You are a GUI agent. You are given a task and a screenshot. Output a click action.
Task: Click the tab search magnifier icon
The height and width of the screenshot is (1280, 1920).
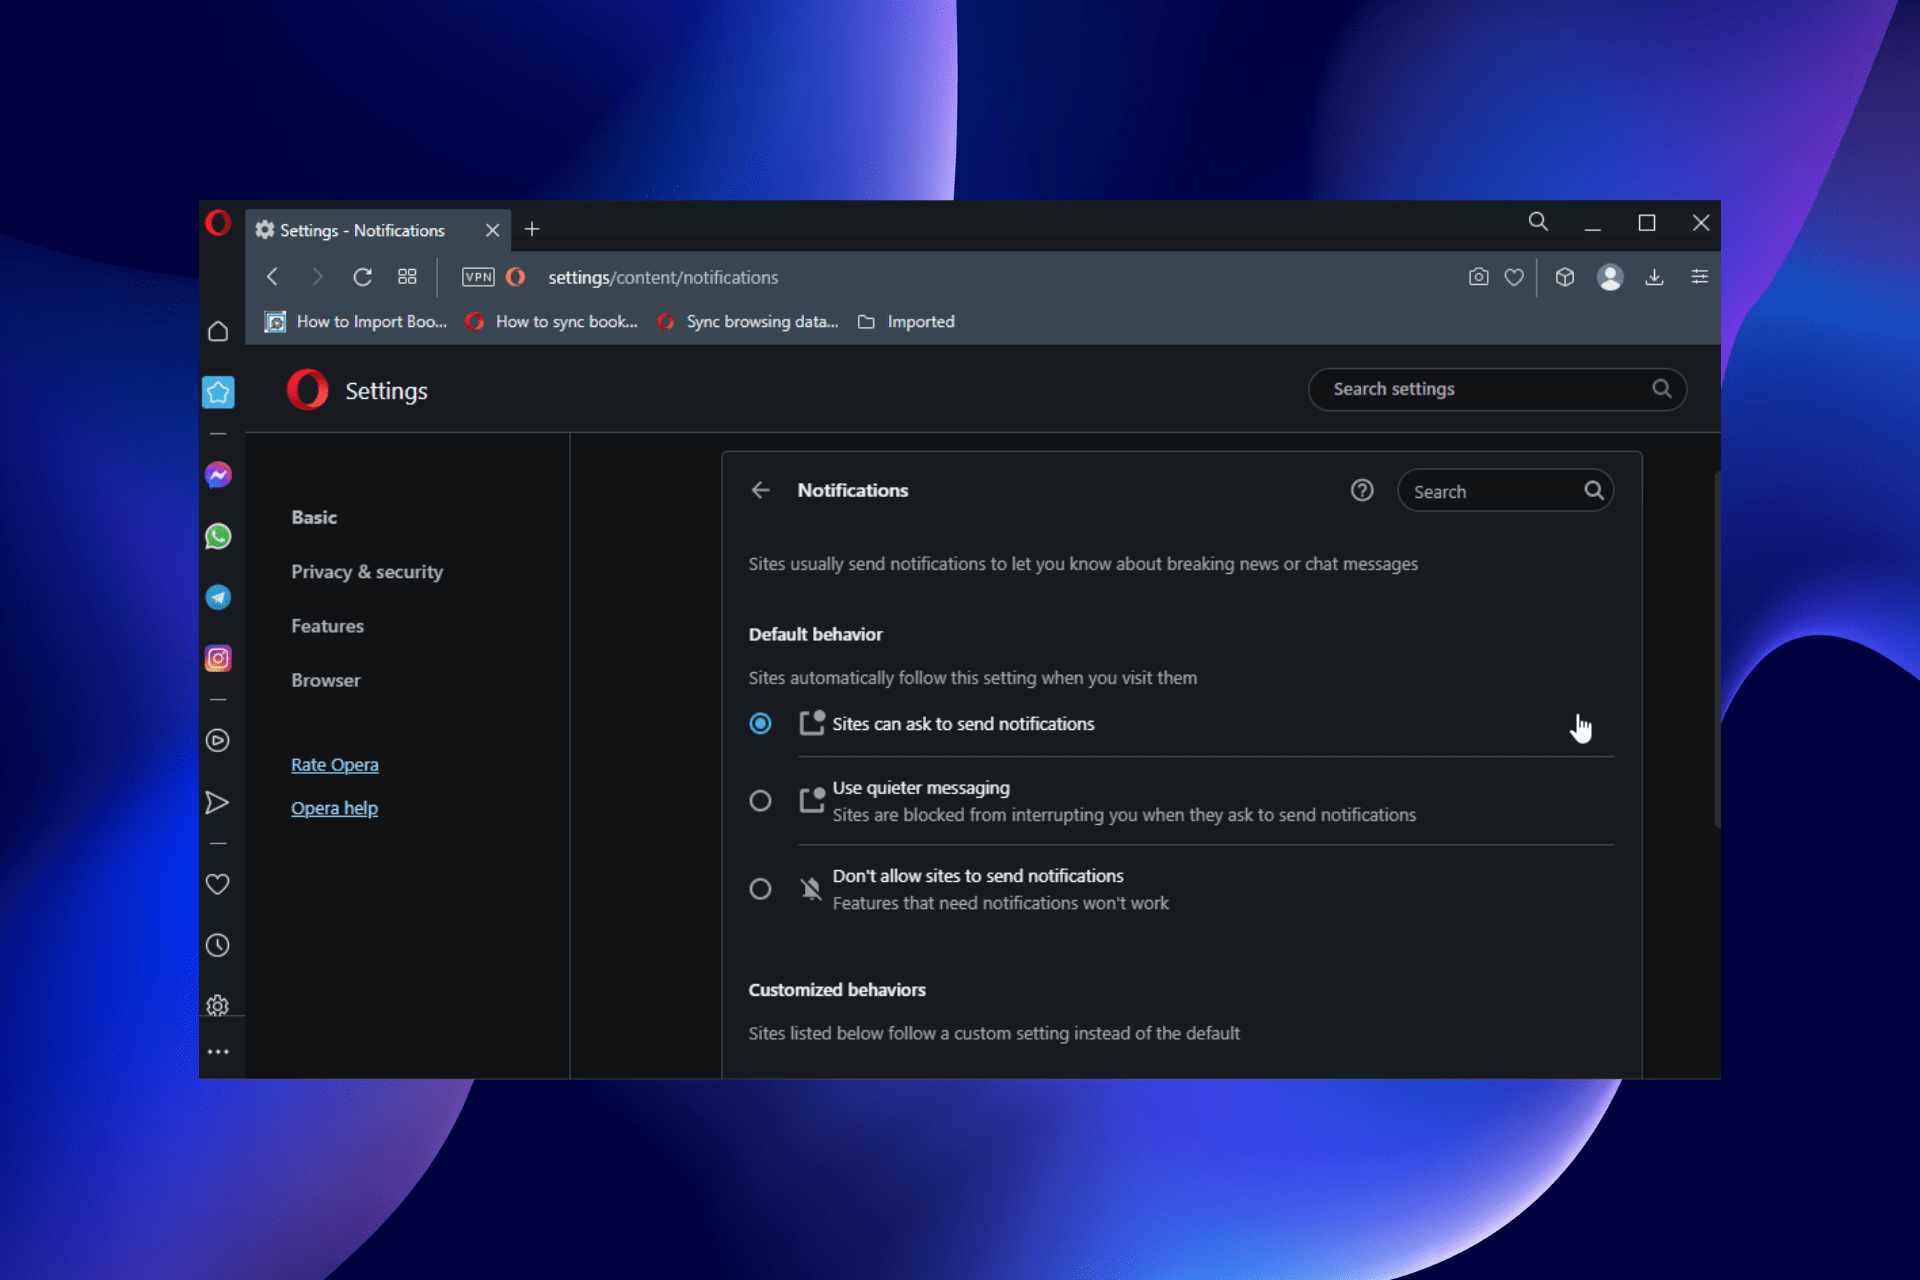pos(1538,222)
